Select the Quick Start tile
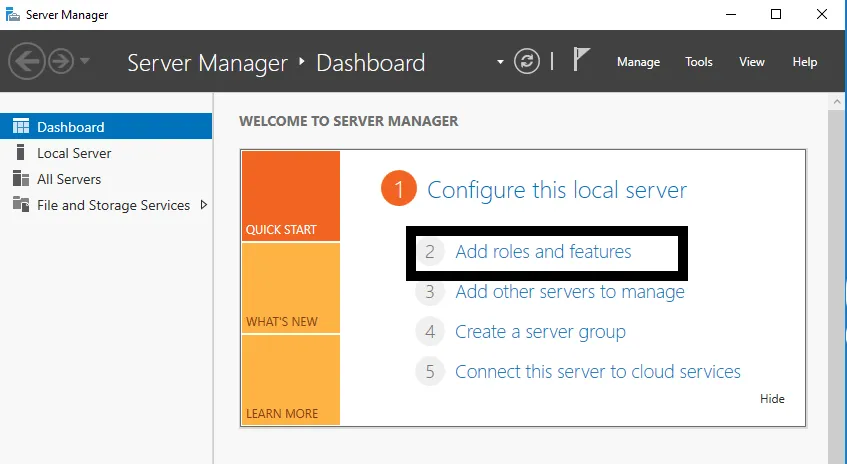 [291, 196]
